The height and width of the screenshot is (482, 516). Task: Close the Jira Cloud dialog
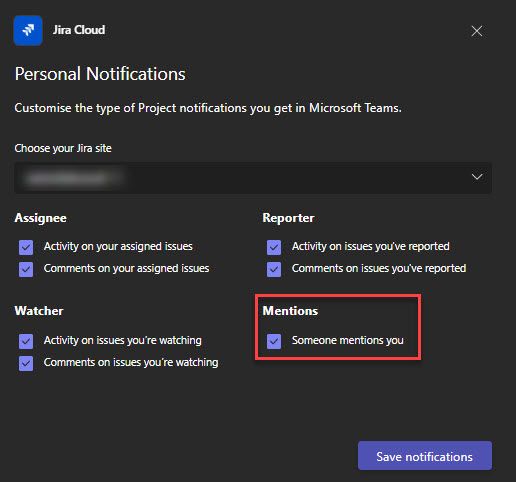pos(477,31)
